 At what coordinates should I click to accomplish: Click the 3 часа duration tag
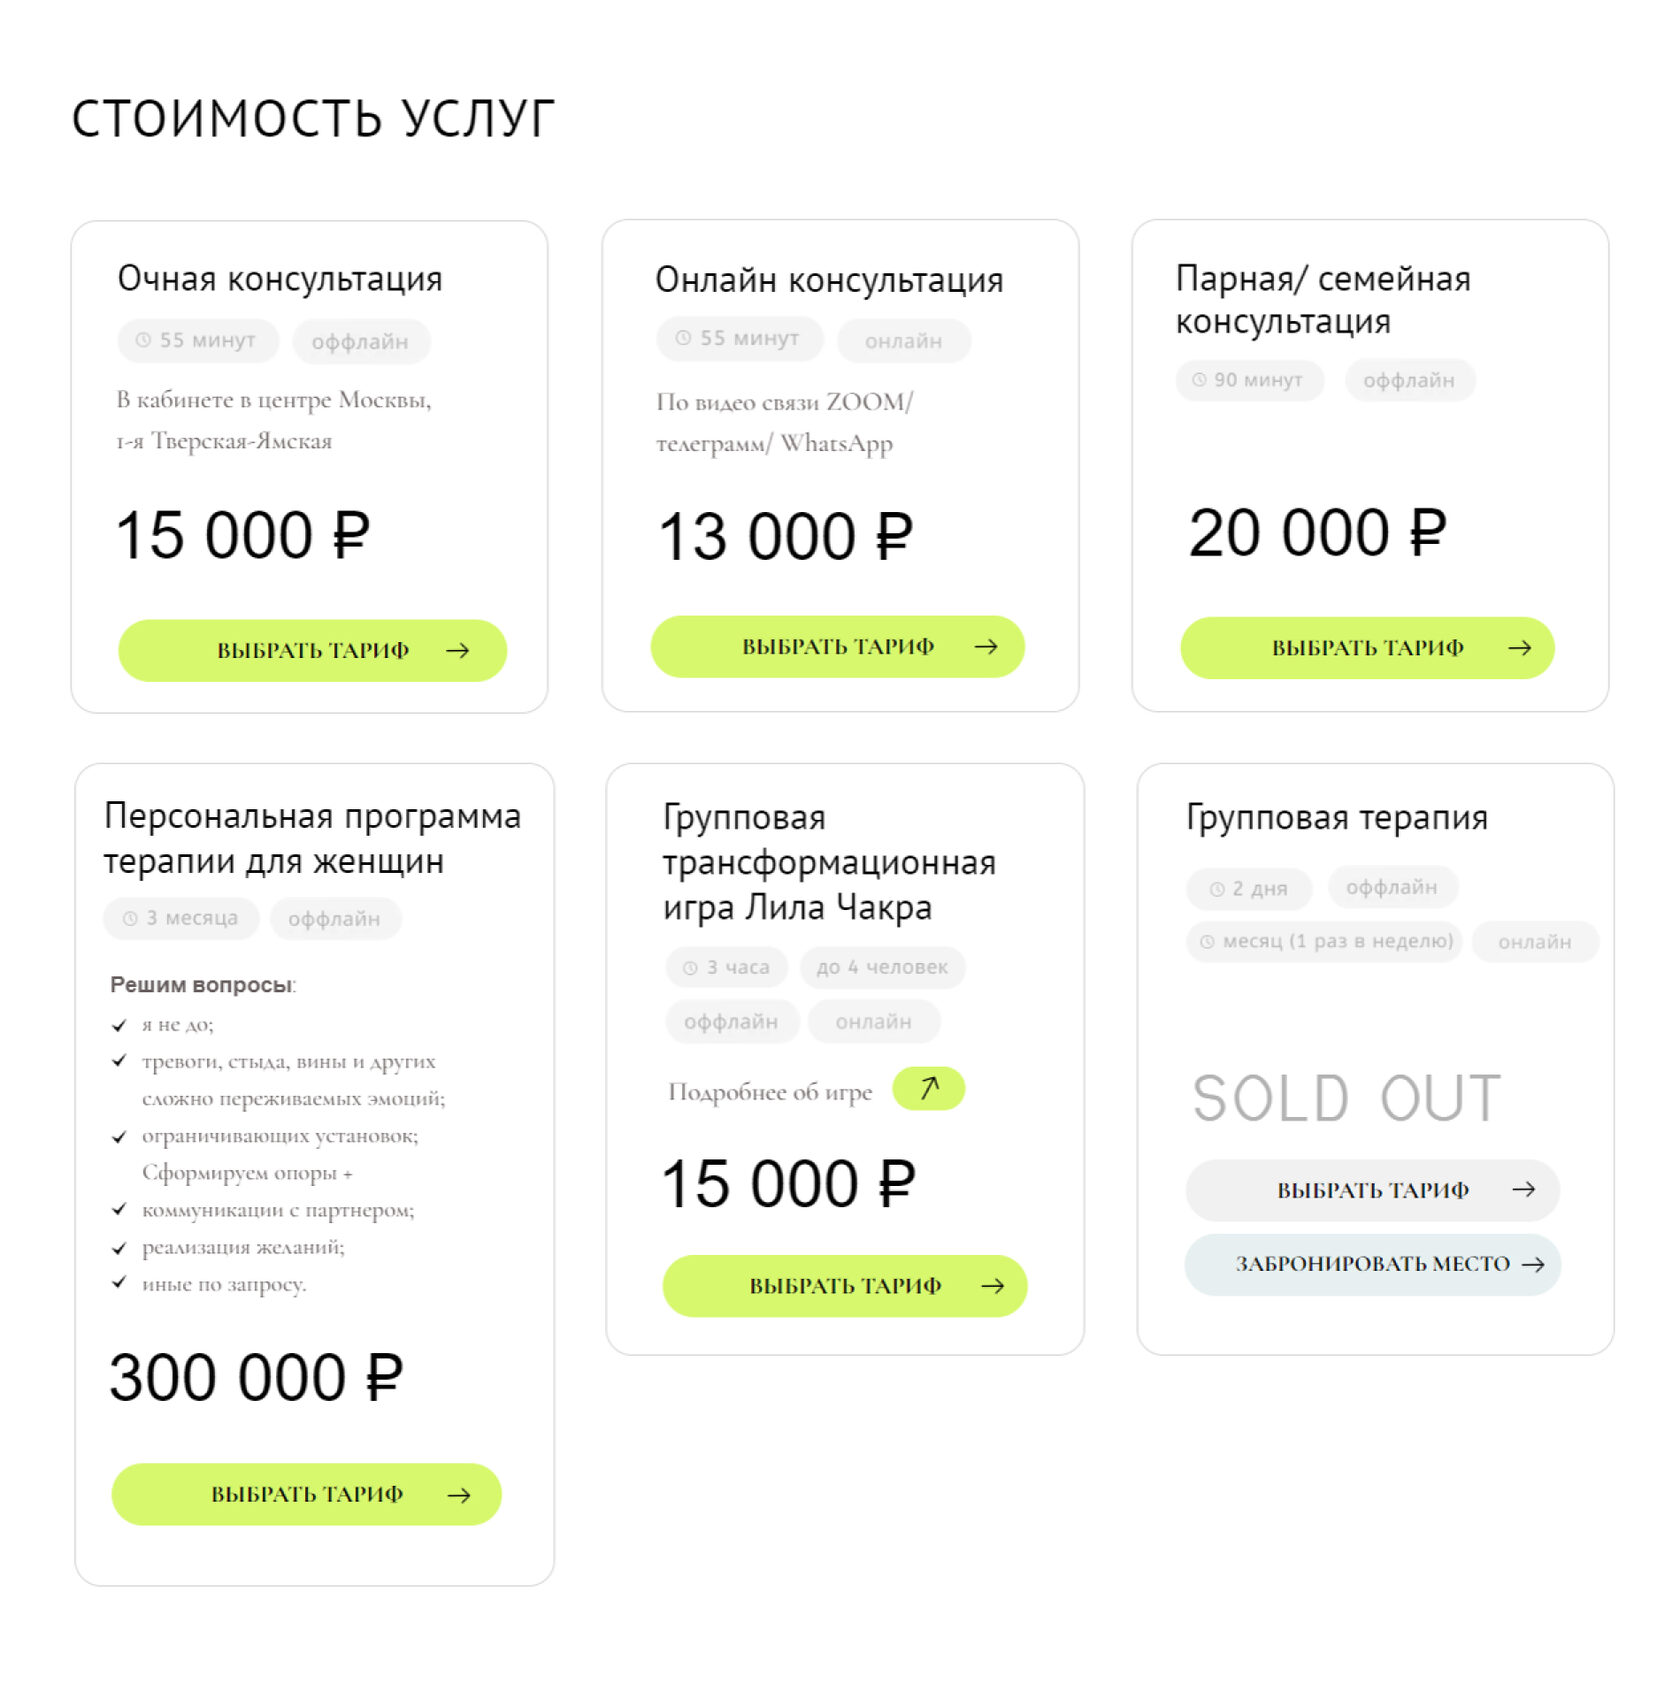(x=727, y=967)
